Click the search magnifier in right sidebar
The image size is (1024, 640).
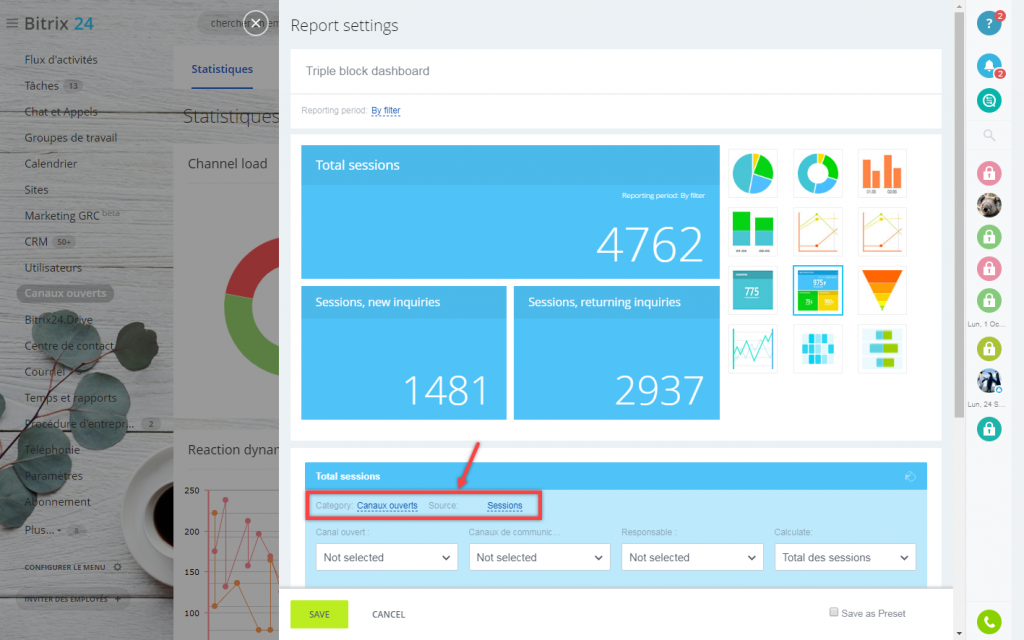[989, 135]
